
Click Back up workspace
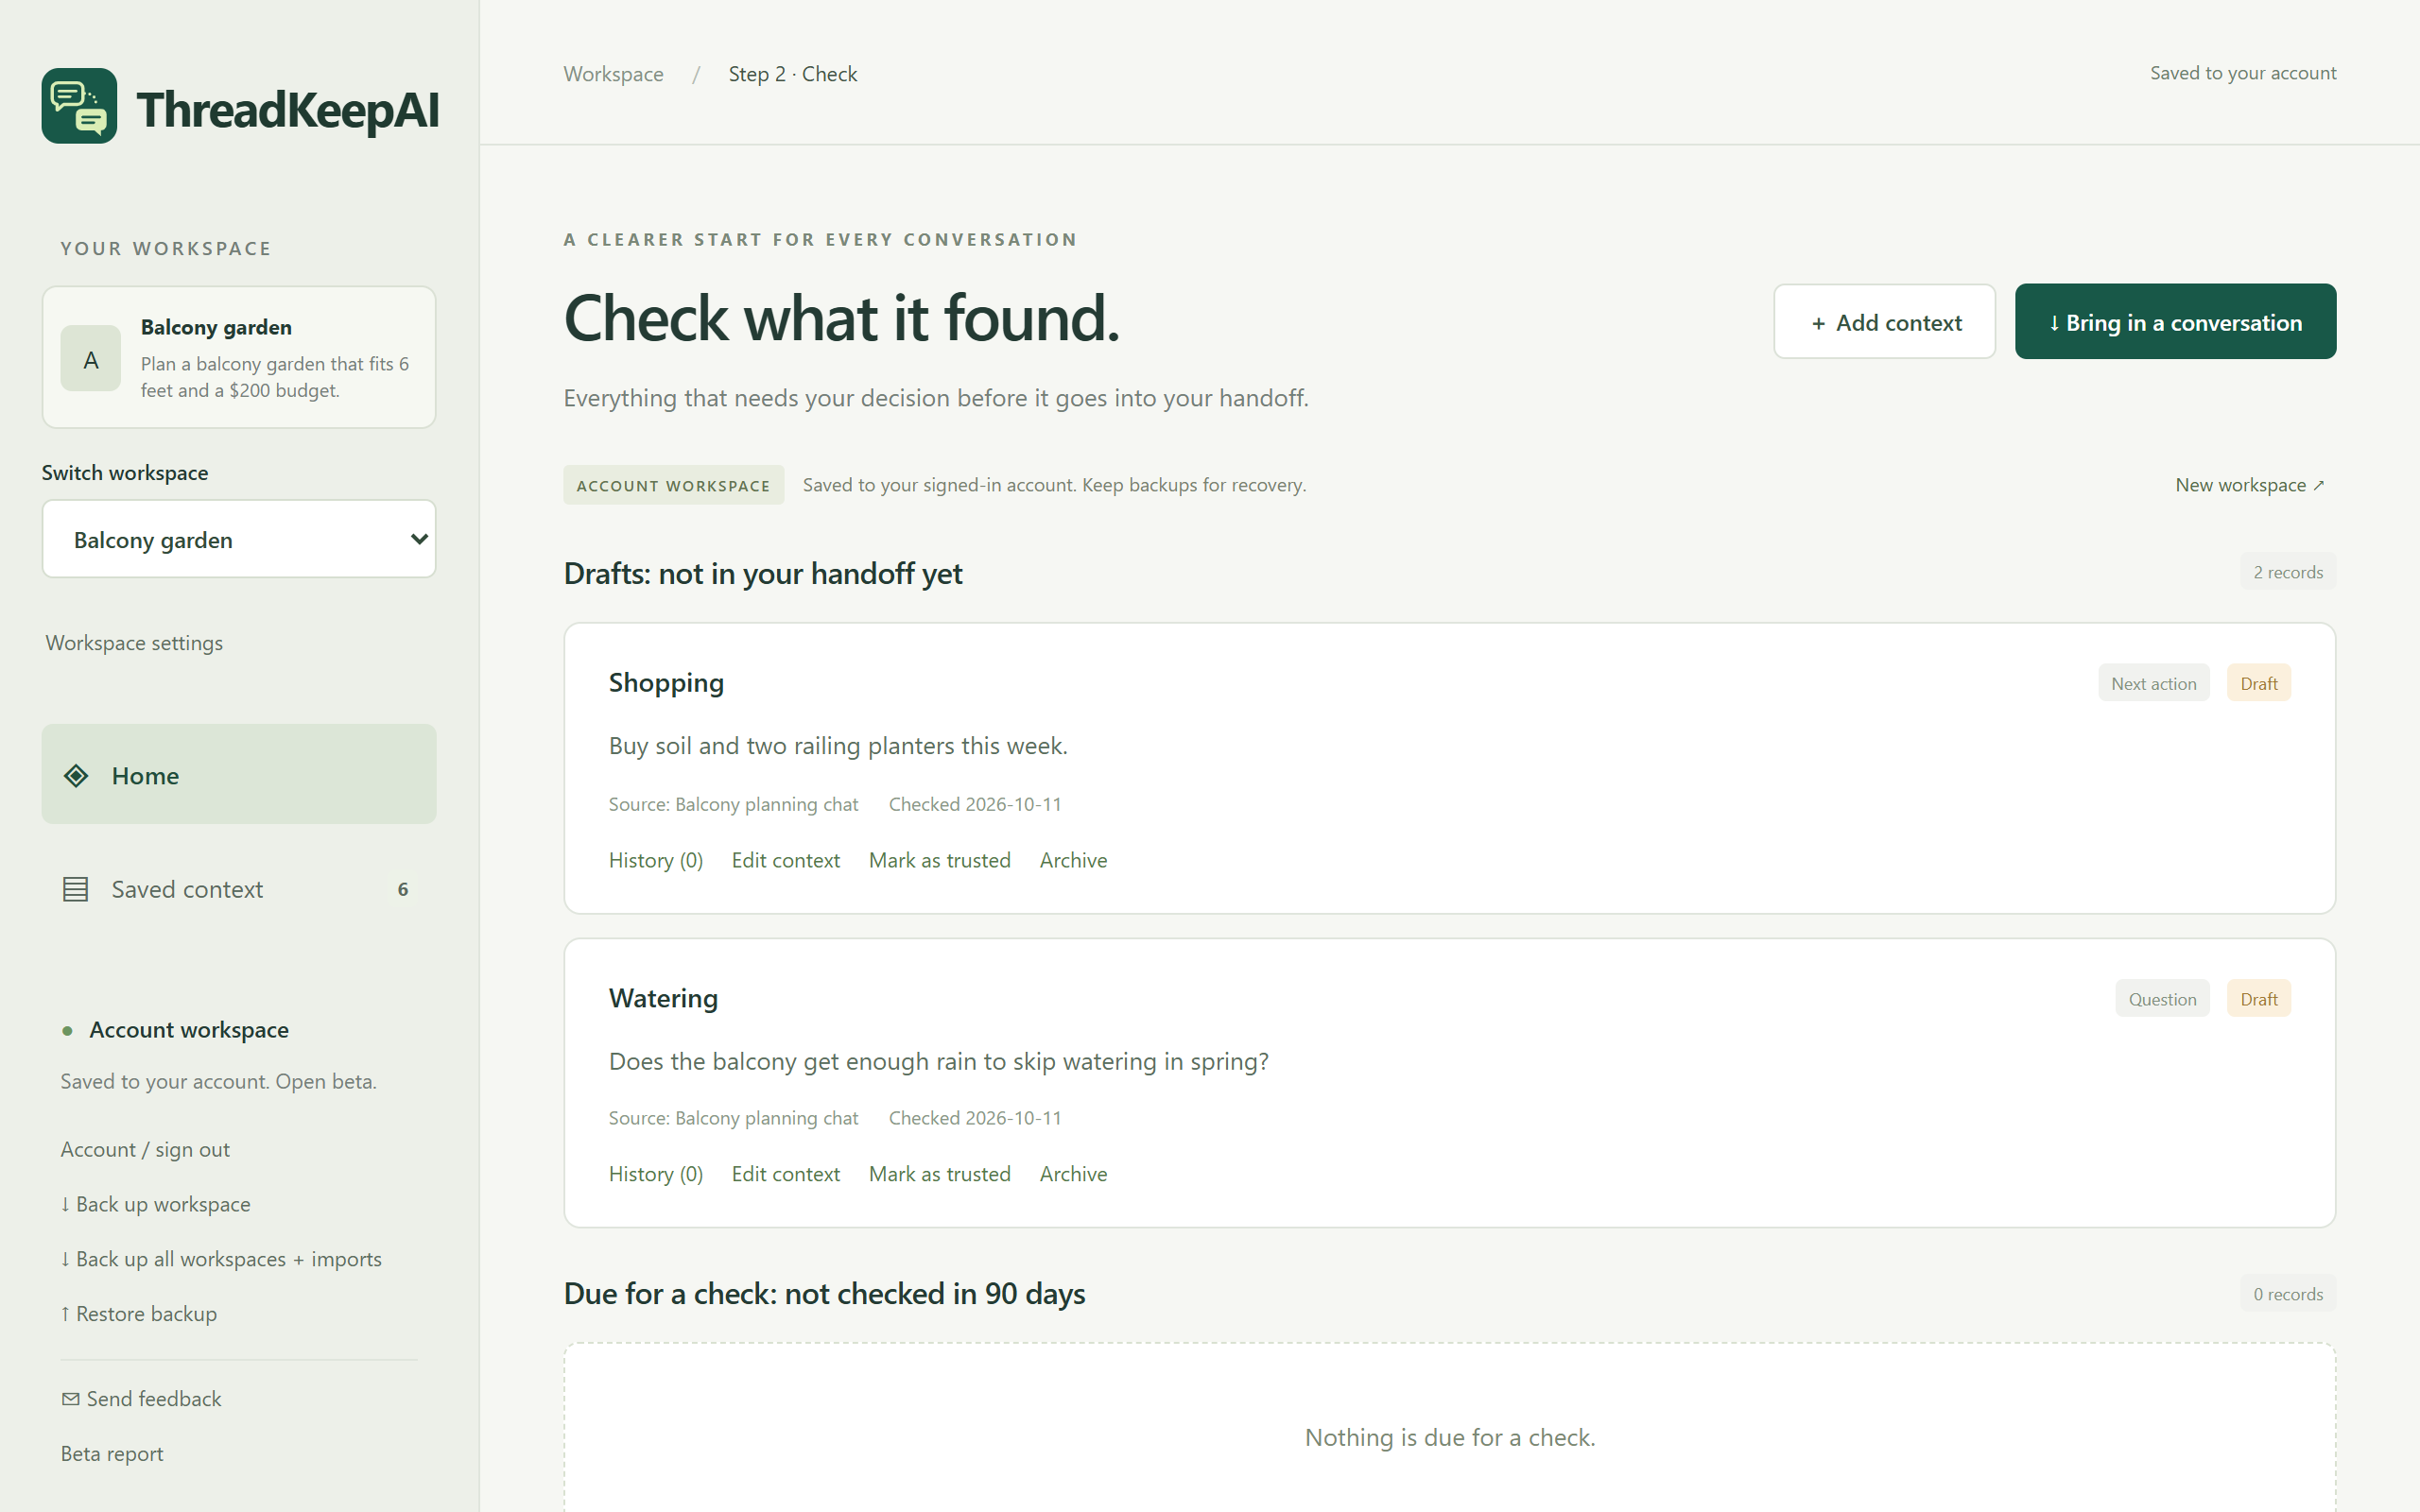(156, 1205)
